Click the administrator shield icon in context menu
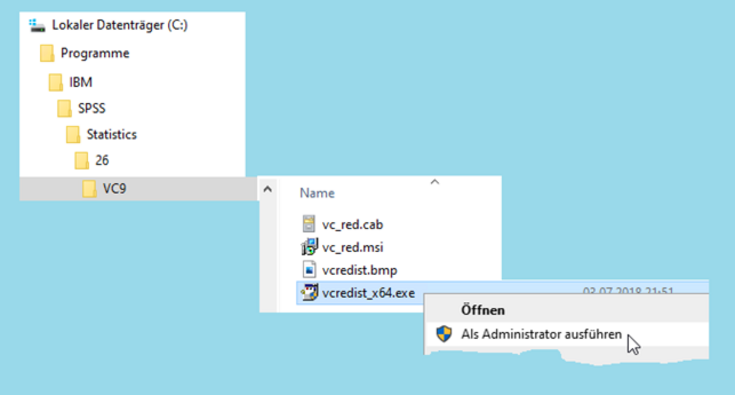Viewport: 735px width, 395px height. pos(444,334)
